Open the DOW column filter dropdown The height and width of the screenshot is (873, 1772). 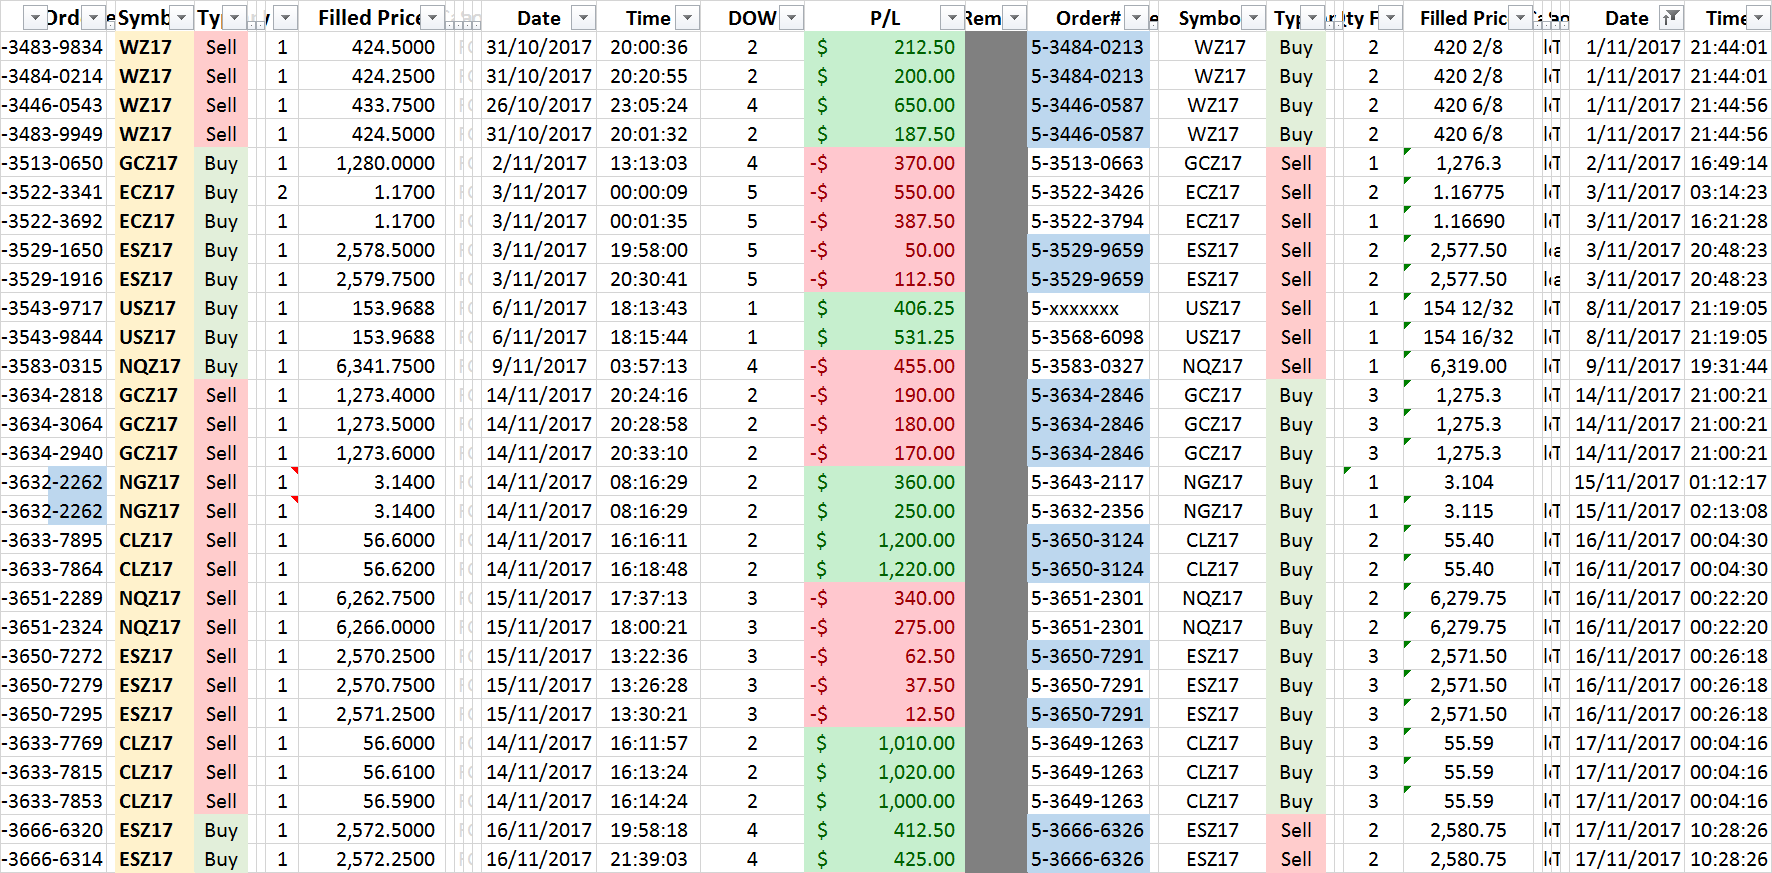tap(791, 18)
